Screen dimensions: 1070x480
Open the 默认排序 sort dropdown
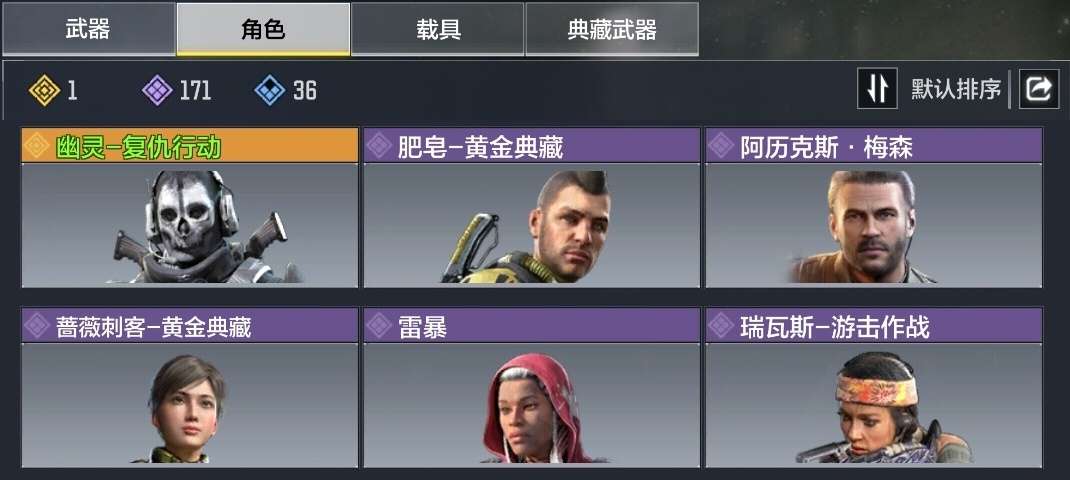point(955,89)
